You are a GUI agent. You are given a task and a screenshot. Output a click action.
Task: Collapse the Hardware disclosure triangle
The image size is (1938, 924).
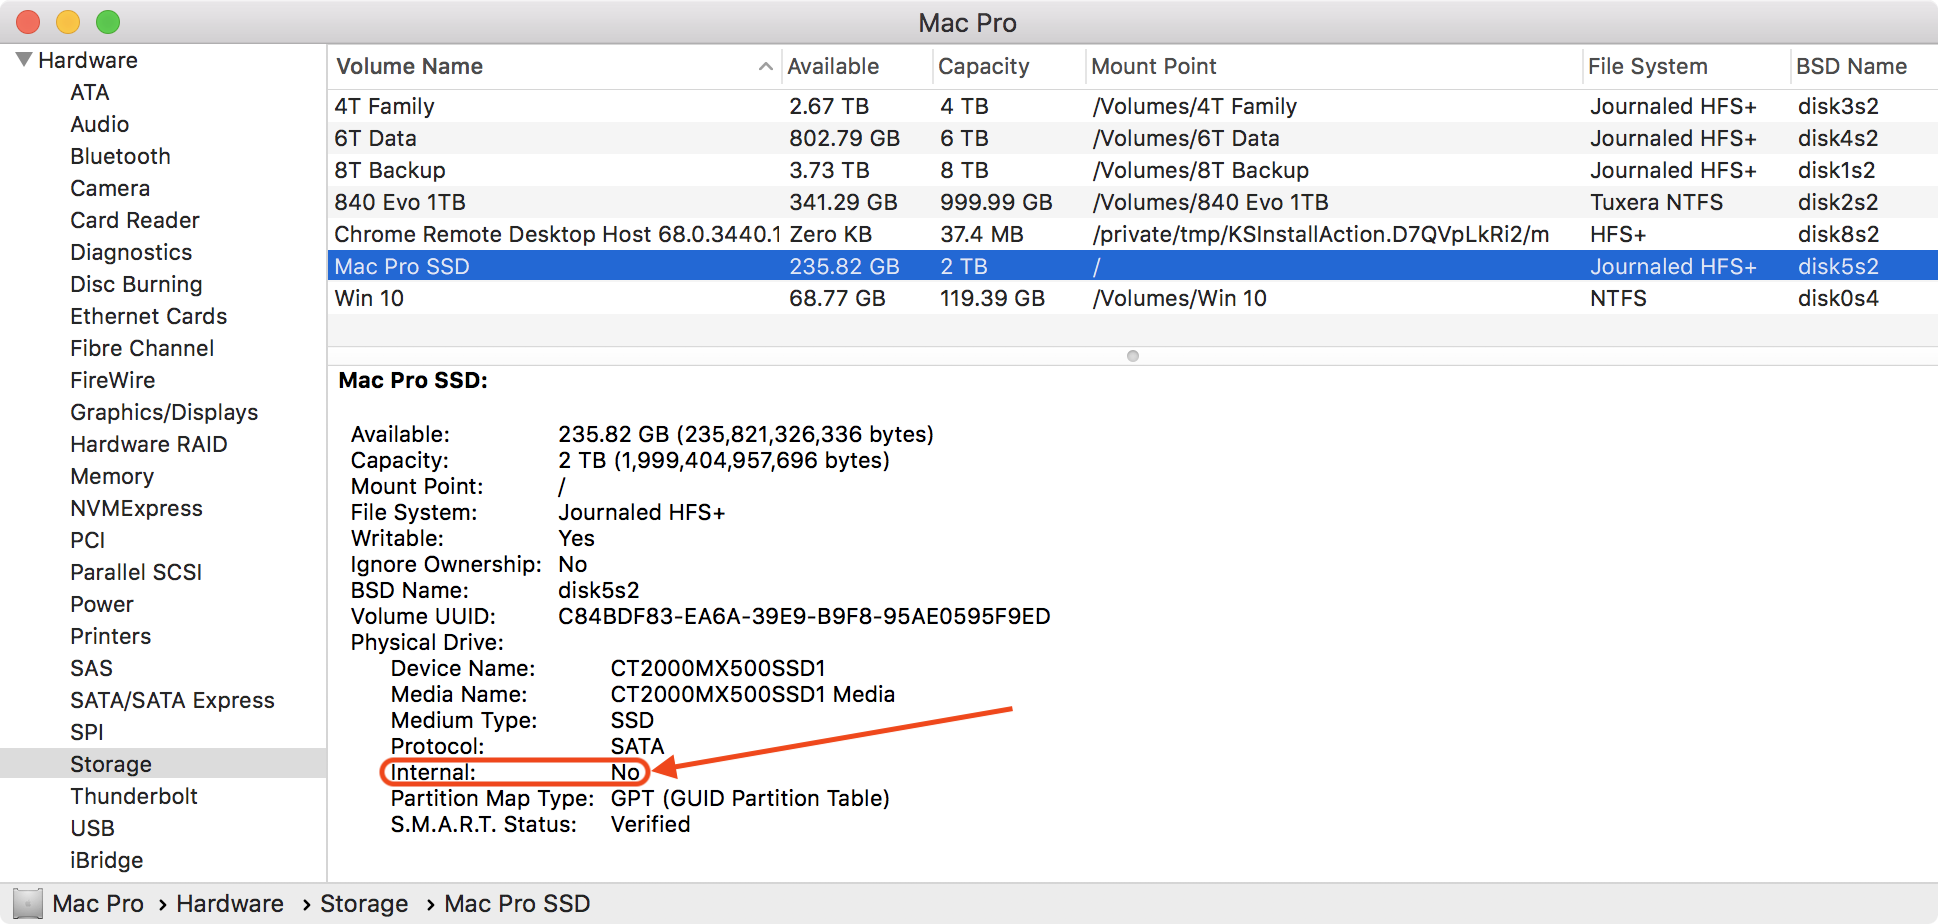pos(24,60)
